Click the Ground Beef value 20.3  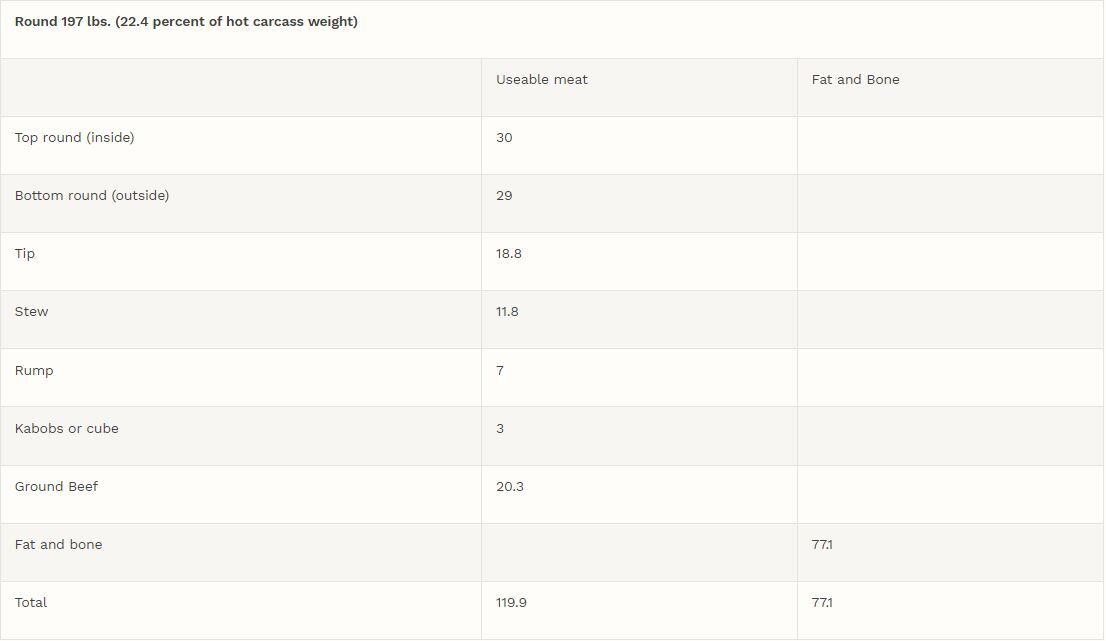[x=510, y=487]
